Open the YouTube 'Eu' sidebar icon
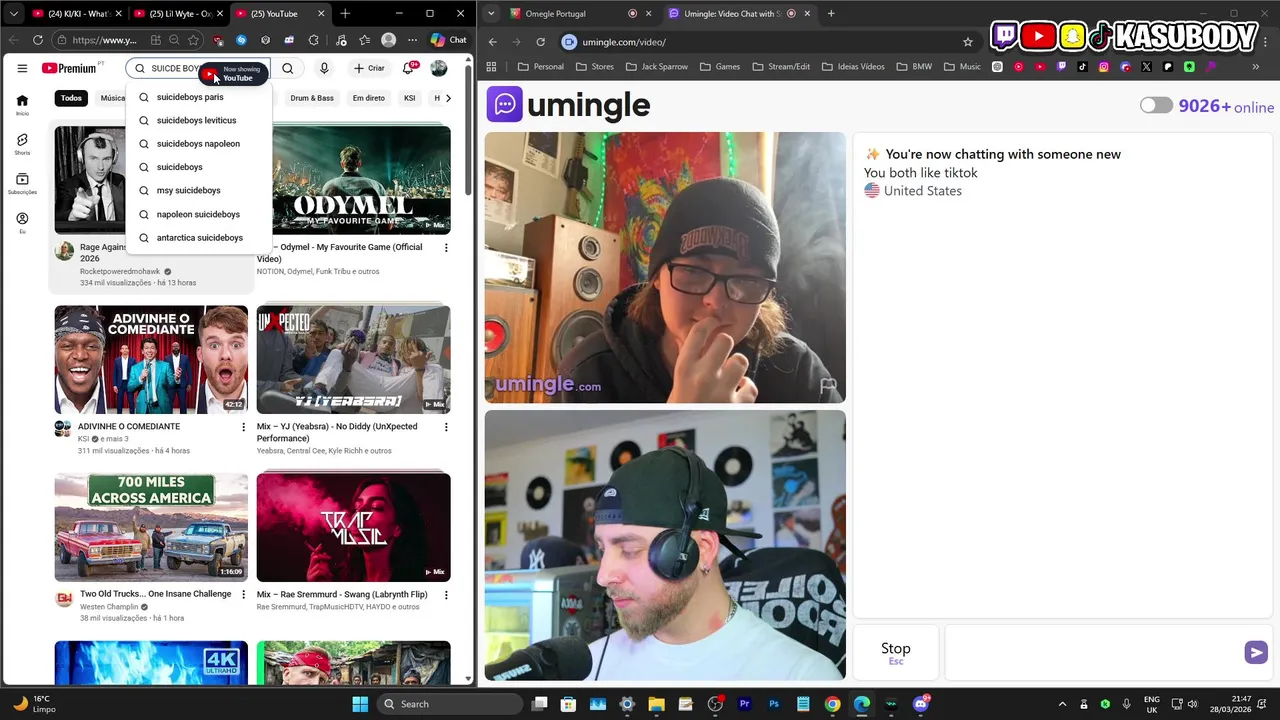1280x720 pixels. coord(22,222)
